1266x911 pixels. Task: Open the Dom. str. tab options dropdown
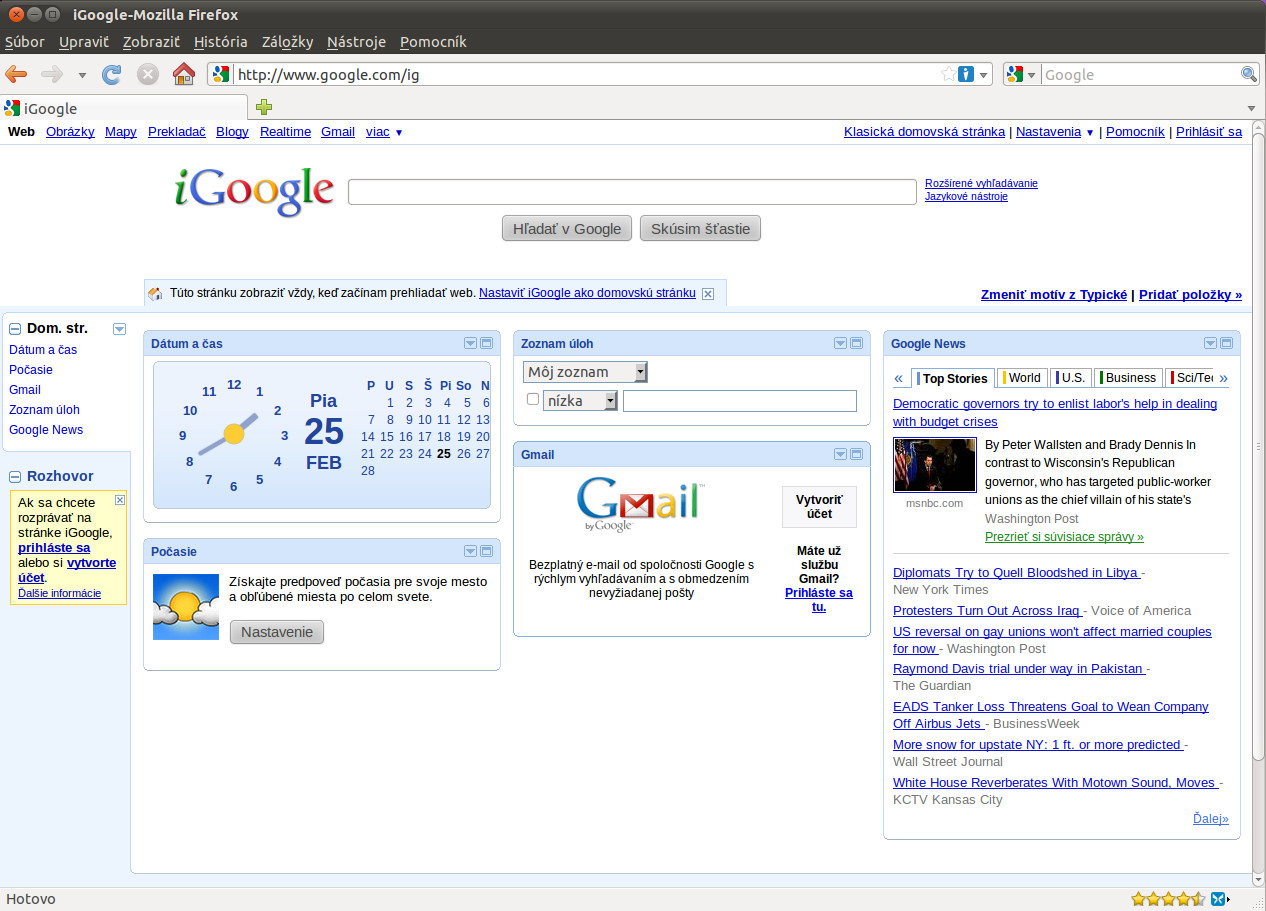pos(119,328)
